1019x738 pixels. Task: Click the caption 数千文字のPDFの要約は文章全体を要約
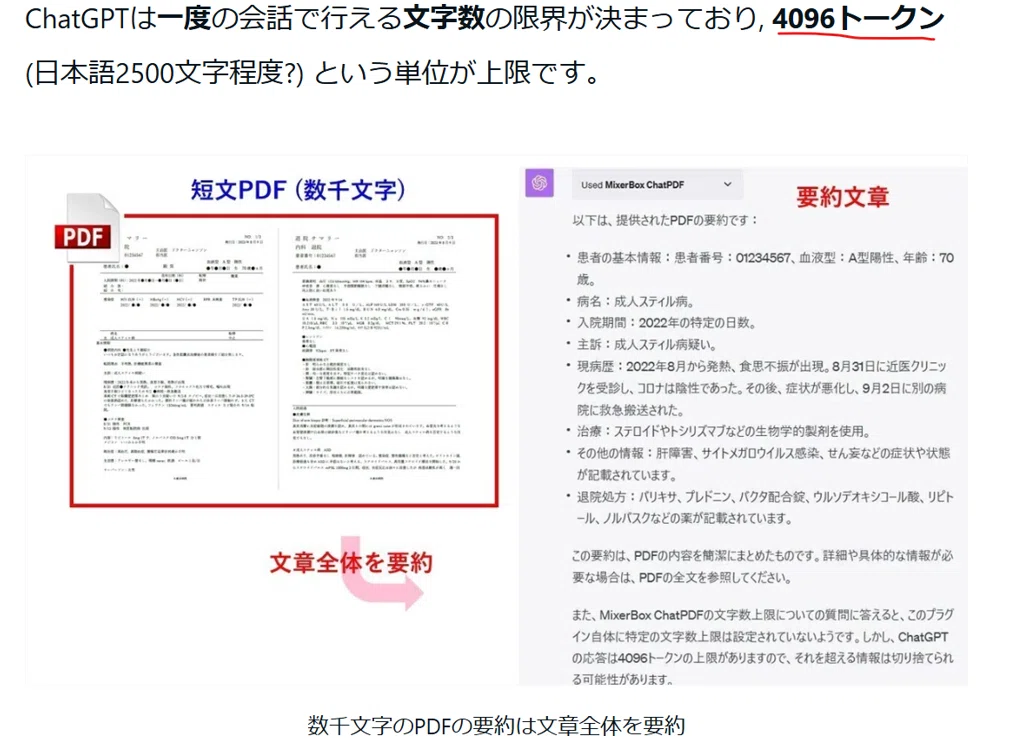(496, 724)
